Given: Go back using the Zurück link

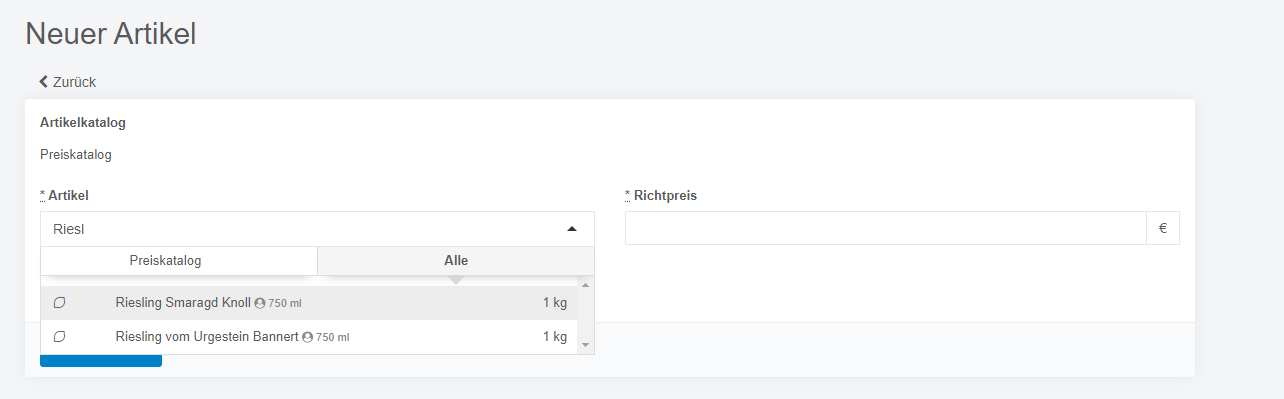Looking at the screenshot, I should [68, 82].
